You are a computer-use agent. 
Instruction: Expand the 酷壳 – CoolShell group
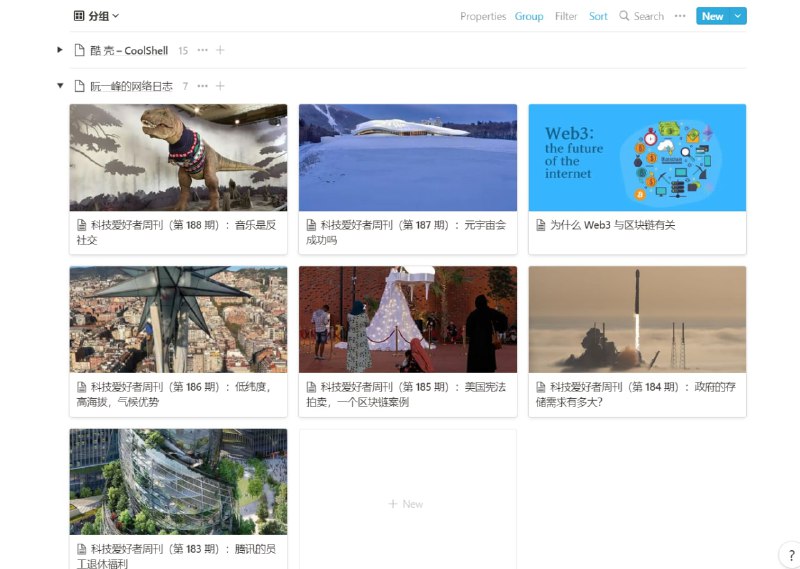click(x=60, y=50)
